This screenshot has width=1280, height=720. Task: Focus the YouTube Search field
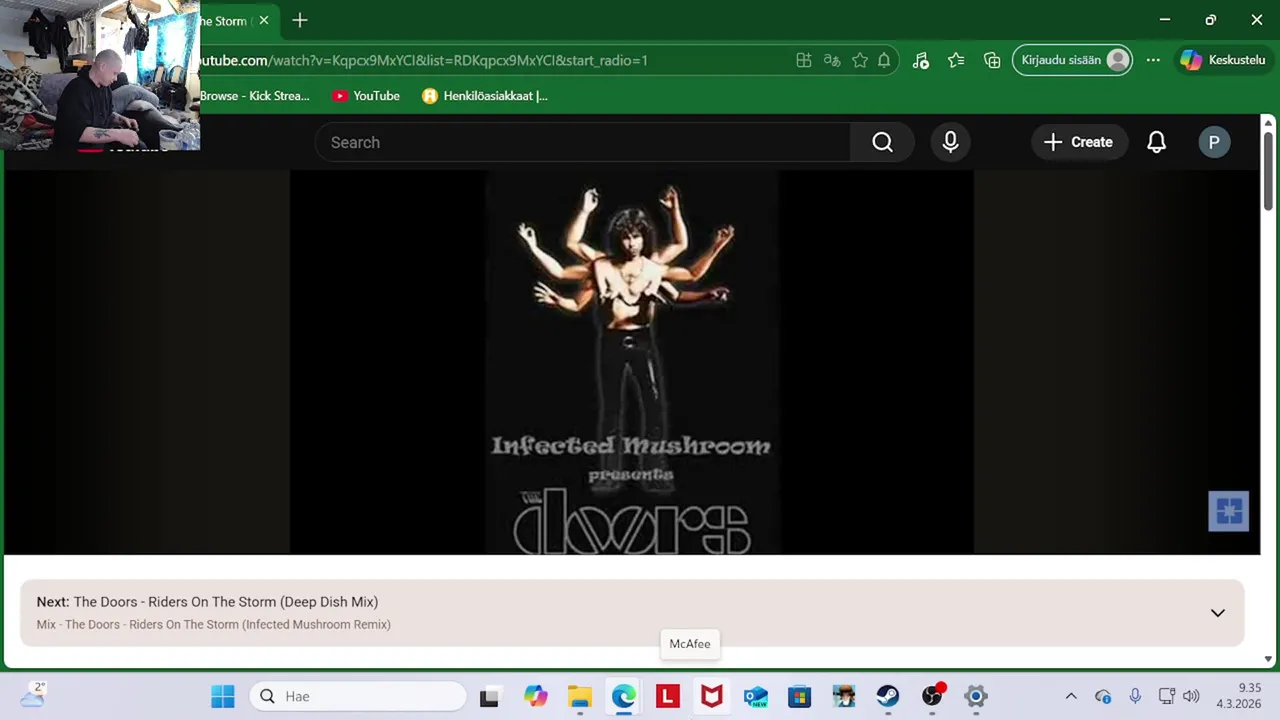(583, 142)
